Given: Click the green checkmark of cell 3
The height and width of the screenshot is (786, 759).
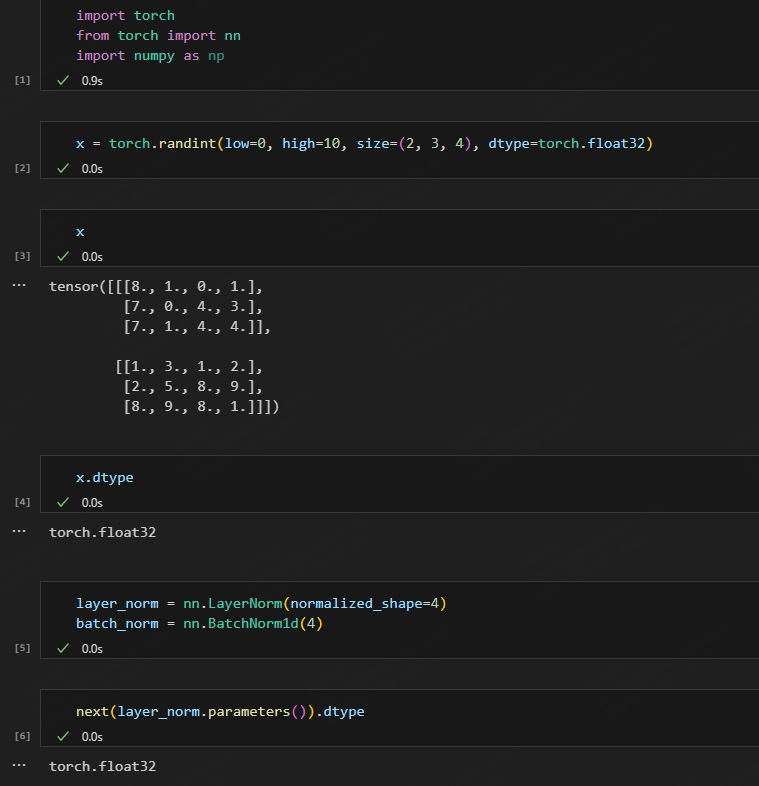Looking at the screenshot, I should click(63, 257).
